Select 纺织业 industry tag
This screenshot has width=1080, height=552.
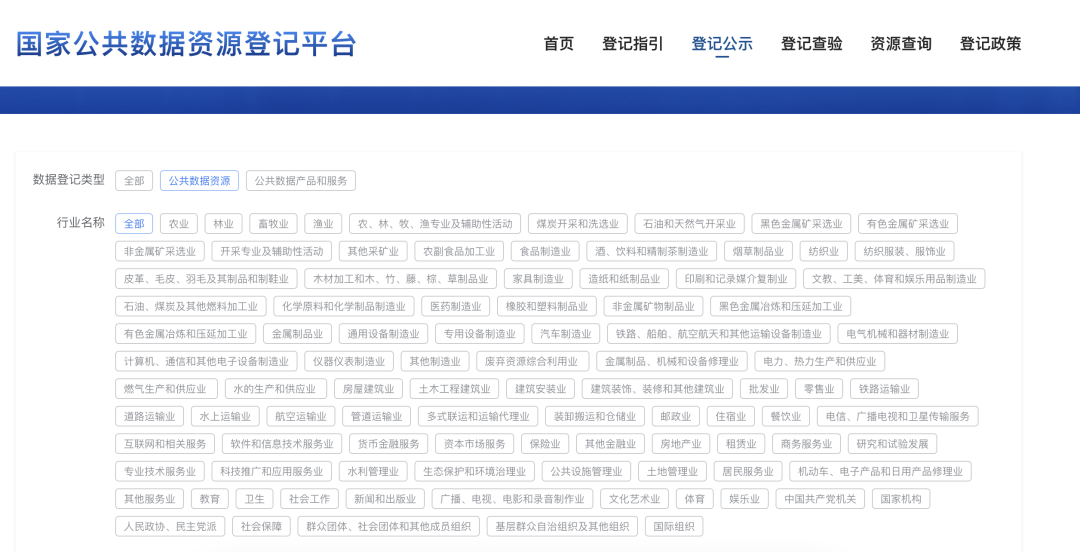824,251
